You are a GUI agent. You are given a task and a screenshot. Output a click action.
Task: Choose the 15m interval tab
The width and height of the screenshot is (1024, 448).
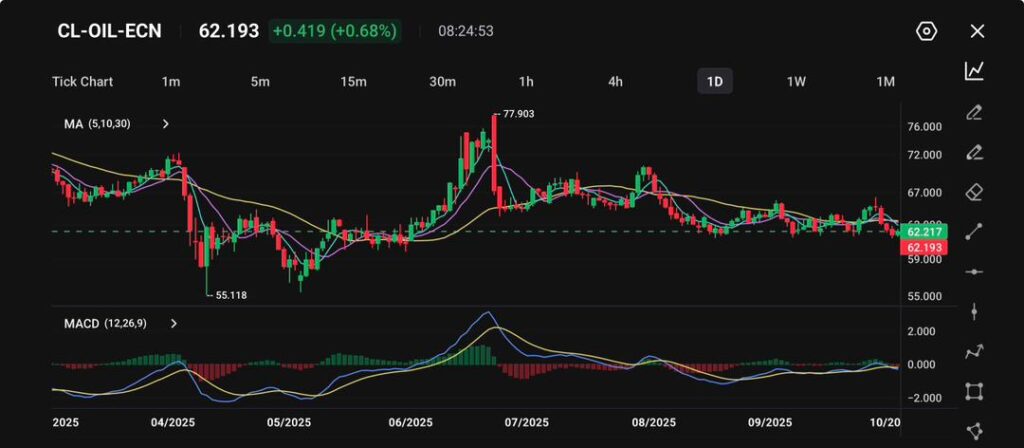353,81
